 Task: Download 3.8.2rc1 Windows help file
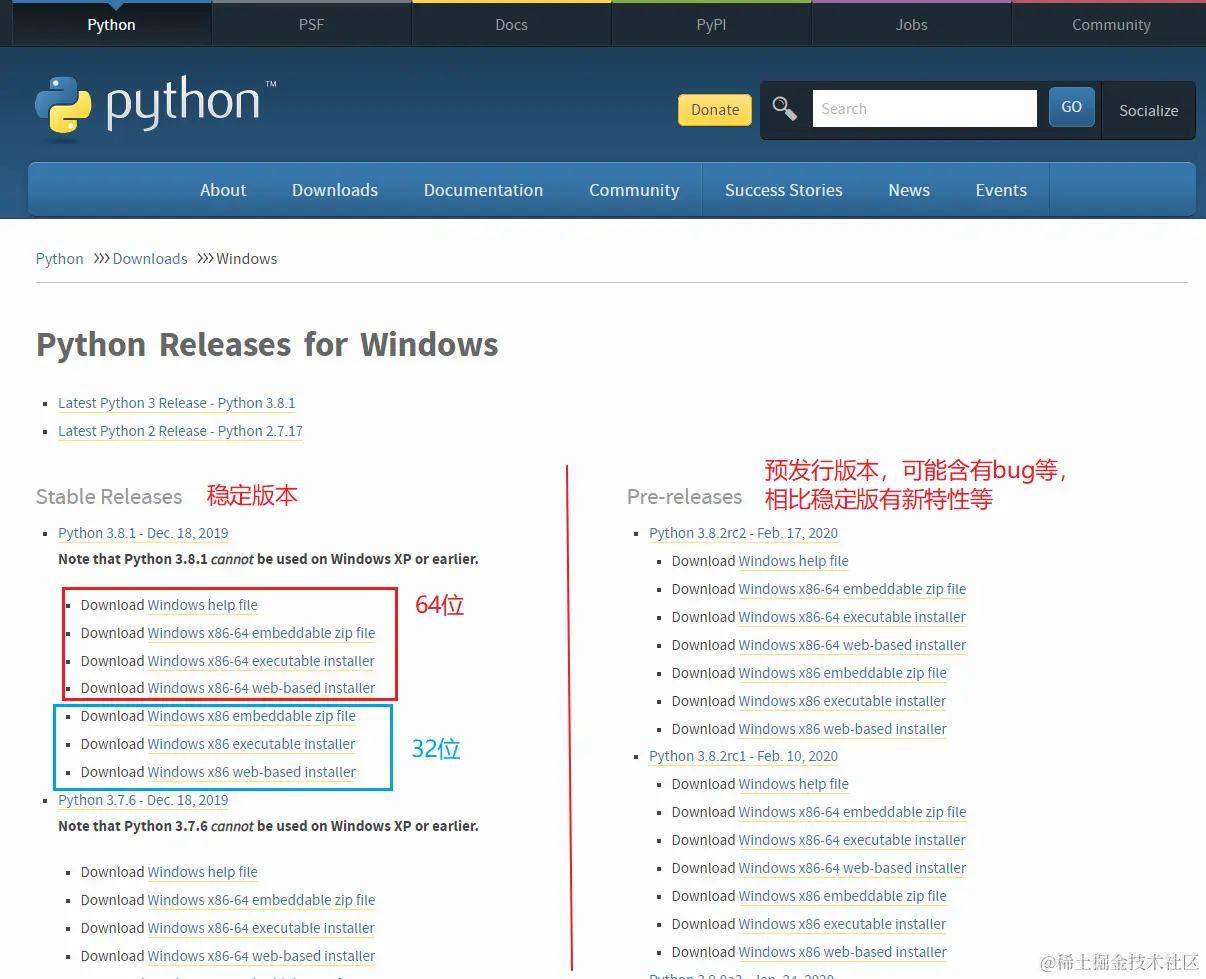794,784
